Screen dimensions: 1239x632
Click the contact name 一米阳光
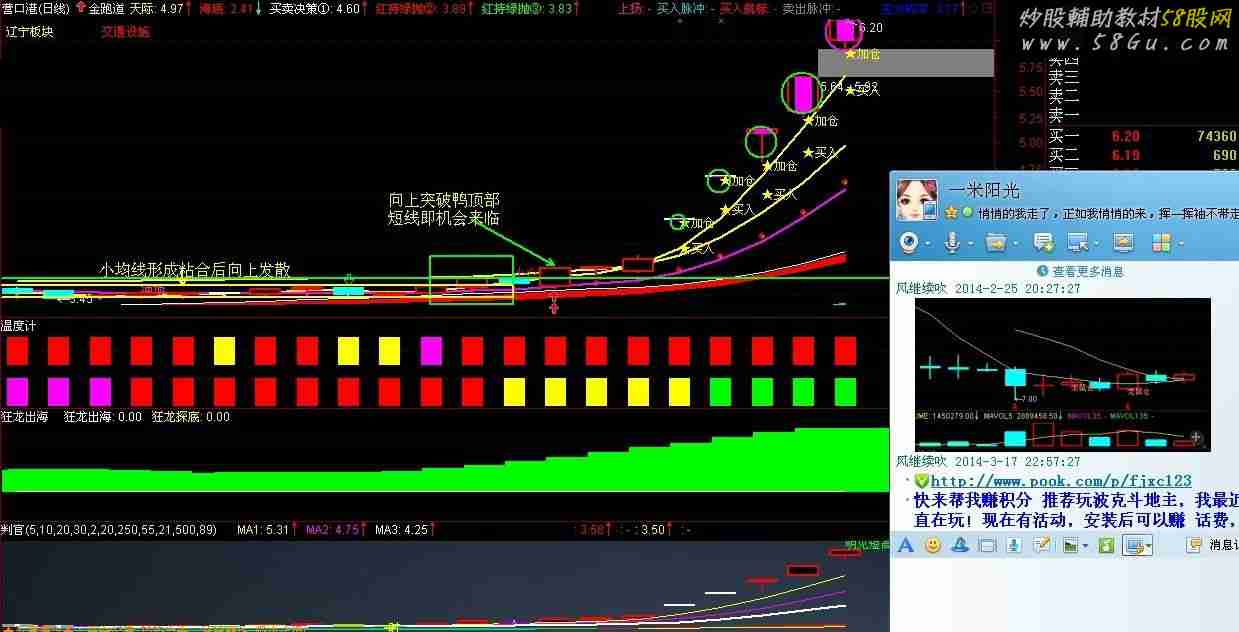[983, 190]
